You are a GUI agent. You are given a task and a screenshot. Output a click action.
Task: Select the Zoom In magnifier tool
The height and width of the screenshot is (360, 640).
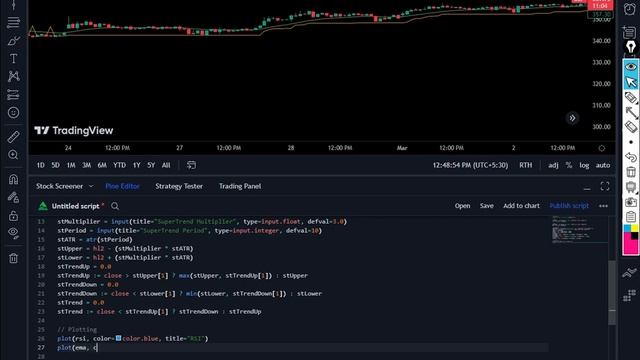point(13,155)
